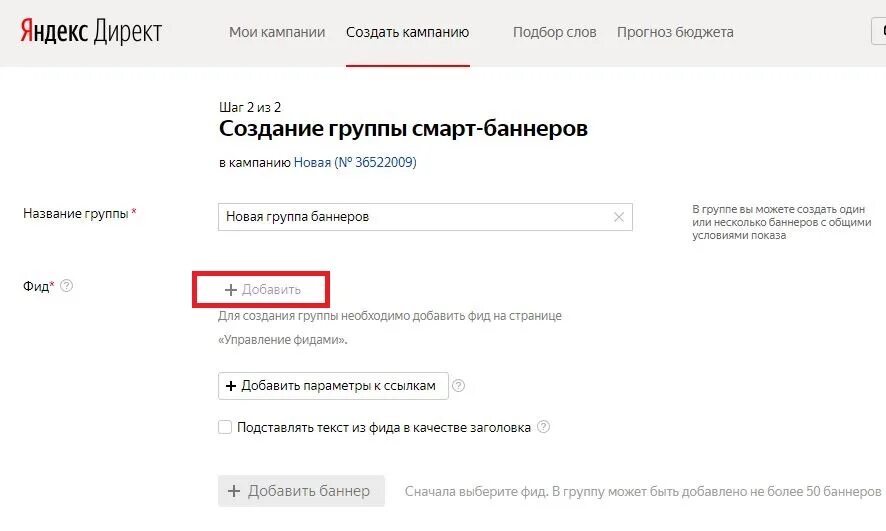Select heading Создание группы смарт-баннеров
This screenshot has width=886, height=531.
pyautogui.click(x=403, y=129)
